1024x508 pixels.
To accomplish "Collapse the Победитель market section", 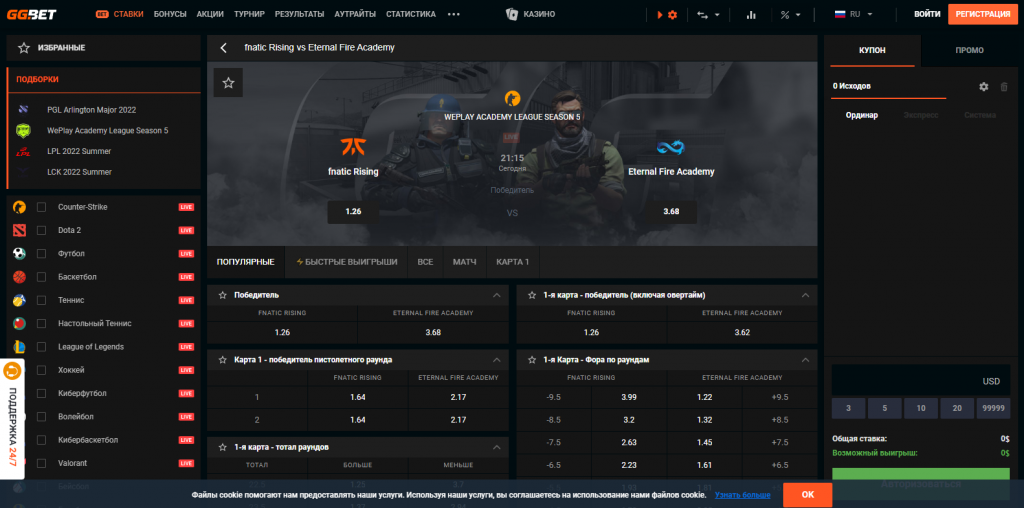I will 497,296.
